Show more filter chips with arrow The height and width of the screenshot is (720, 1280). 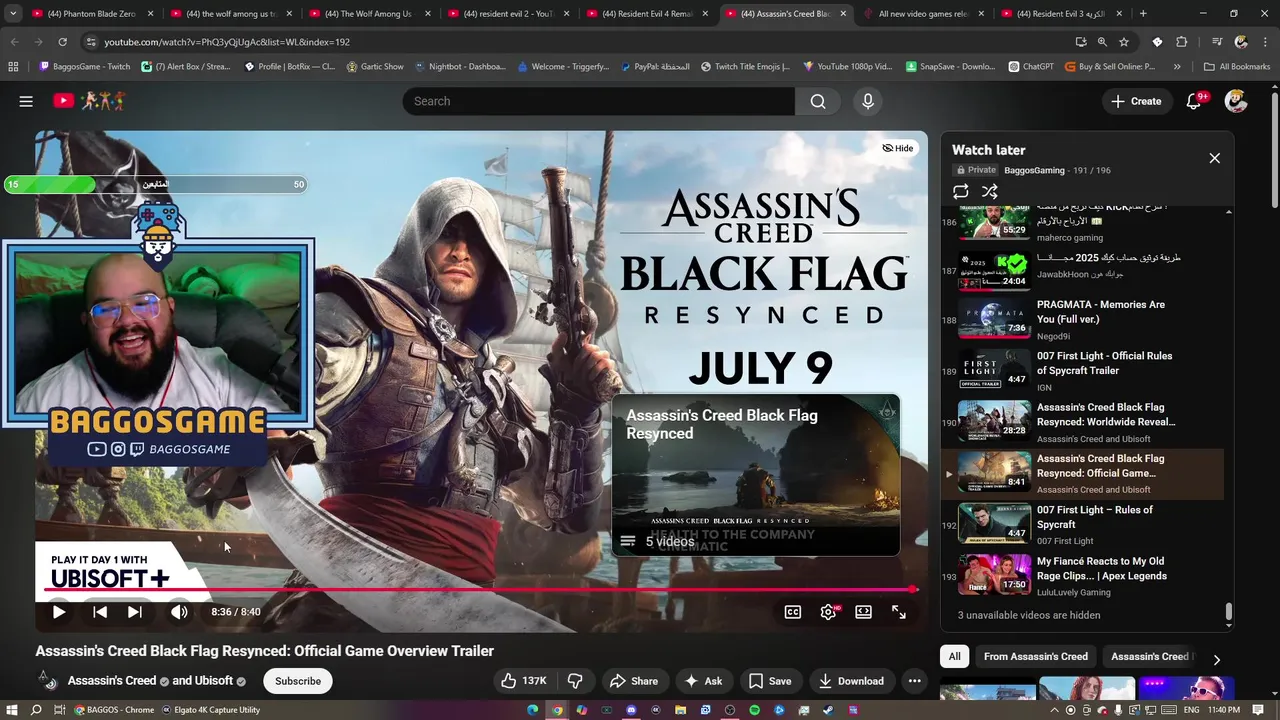tap(1216, 659)
